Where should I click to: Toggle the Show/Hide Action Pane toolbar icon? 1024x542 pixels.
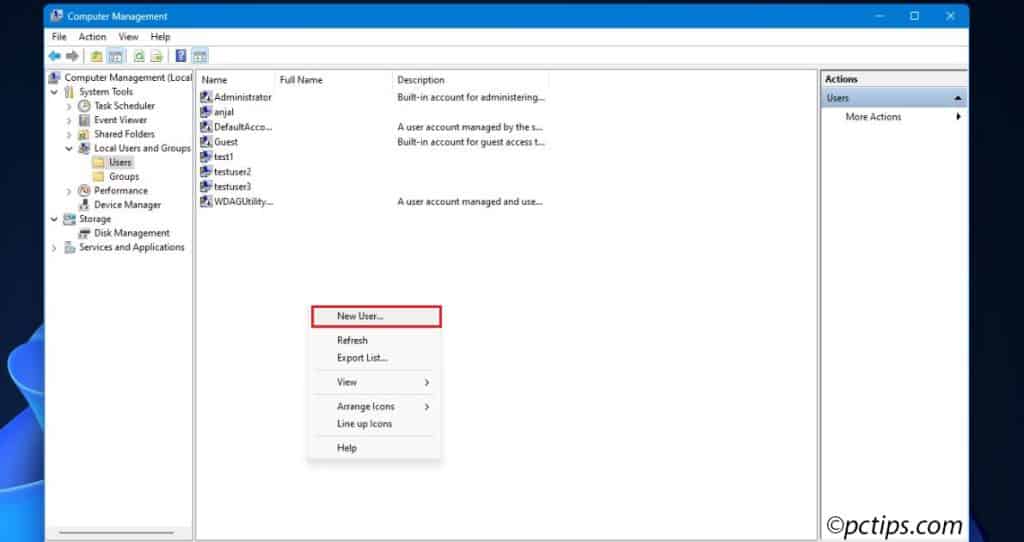tap(199, 56)
